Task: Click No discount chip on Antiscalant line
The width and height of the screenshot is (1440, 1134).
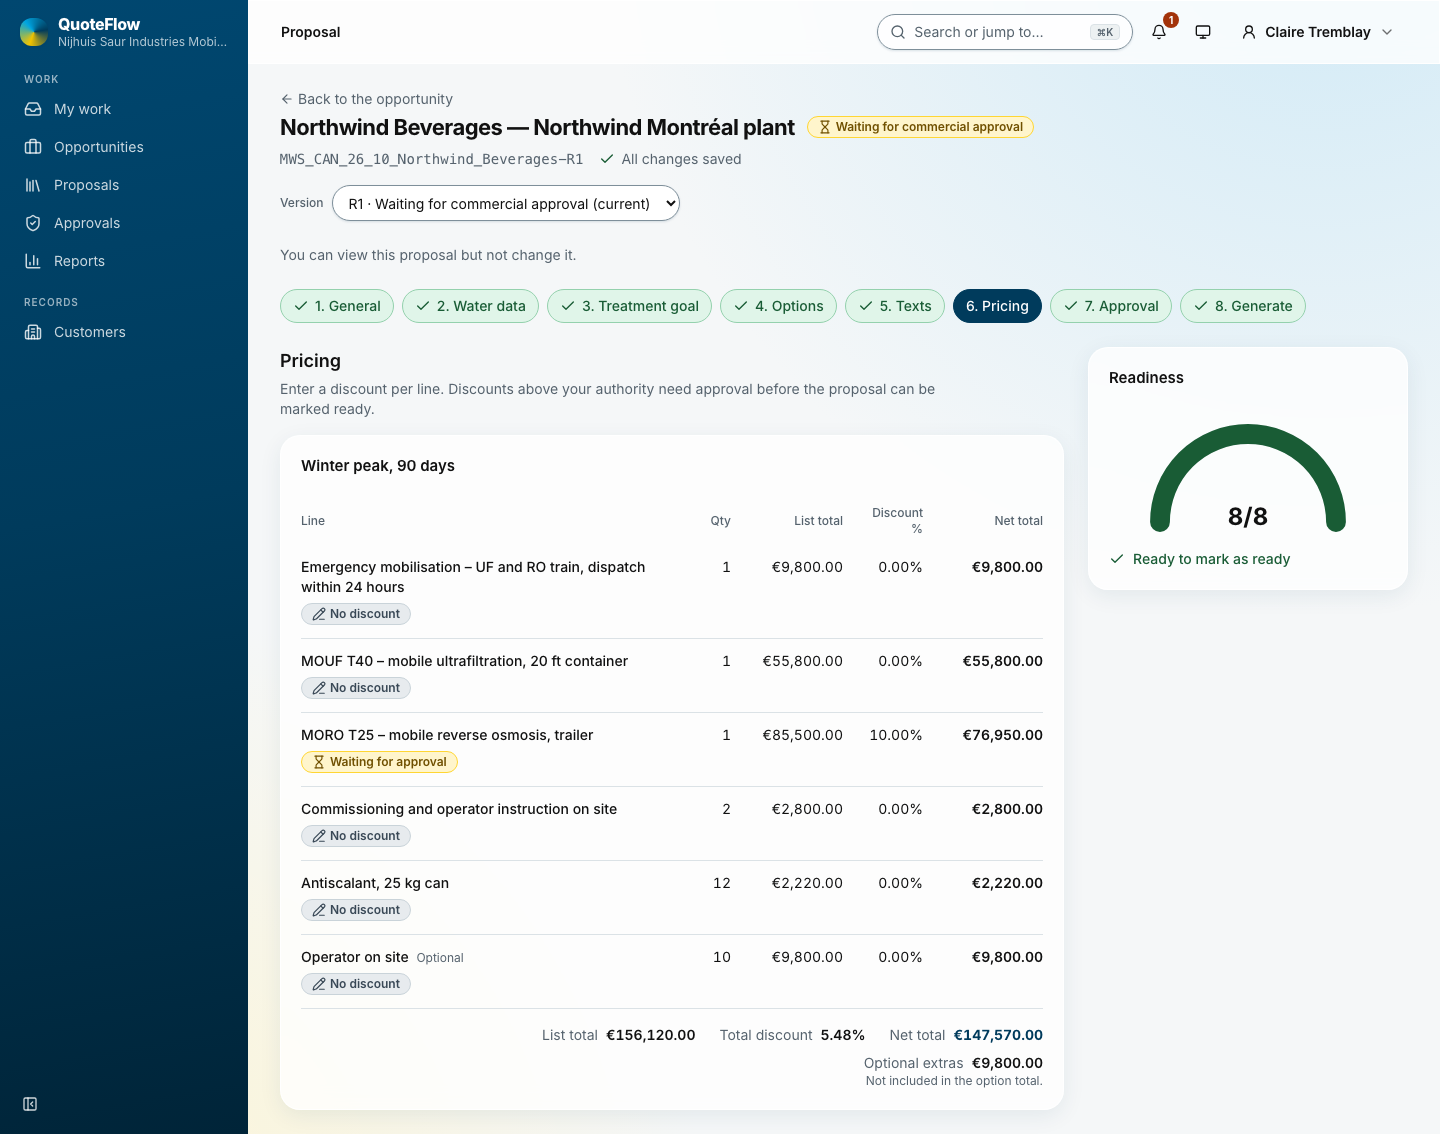Action: (x=356, y=910)
